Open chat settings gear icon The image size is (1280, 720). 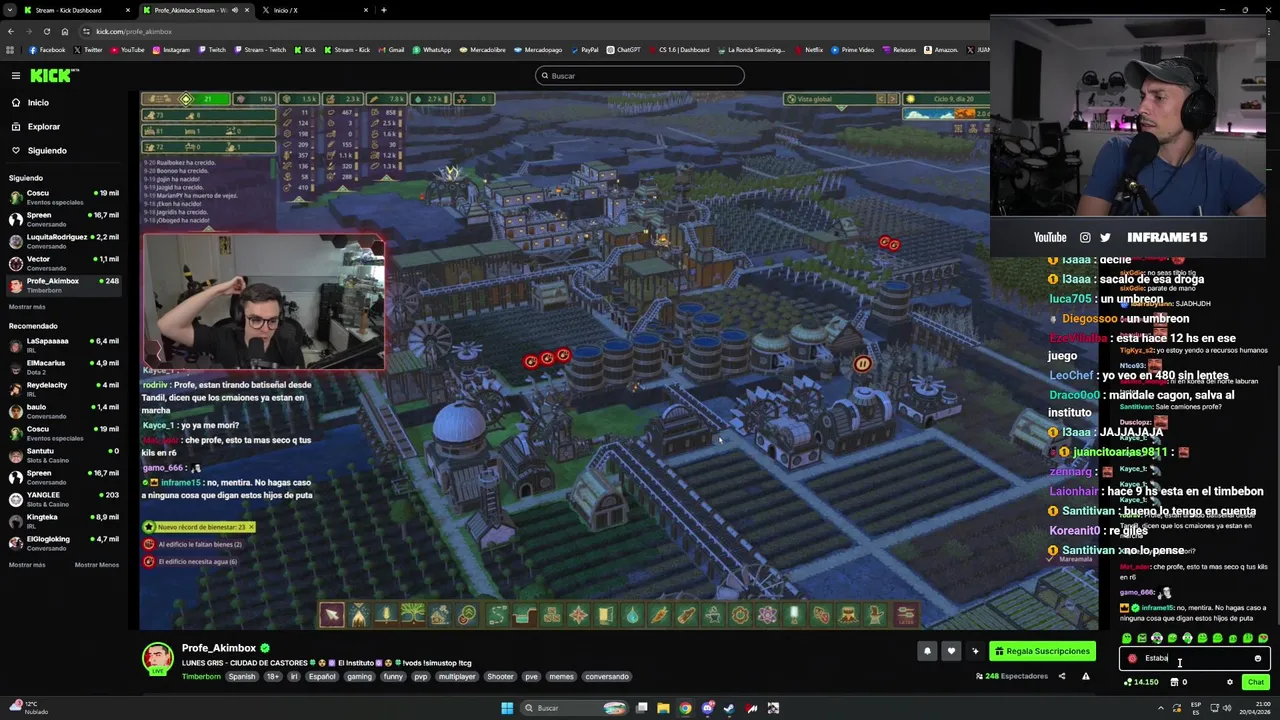1230,683
